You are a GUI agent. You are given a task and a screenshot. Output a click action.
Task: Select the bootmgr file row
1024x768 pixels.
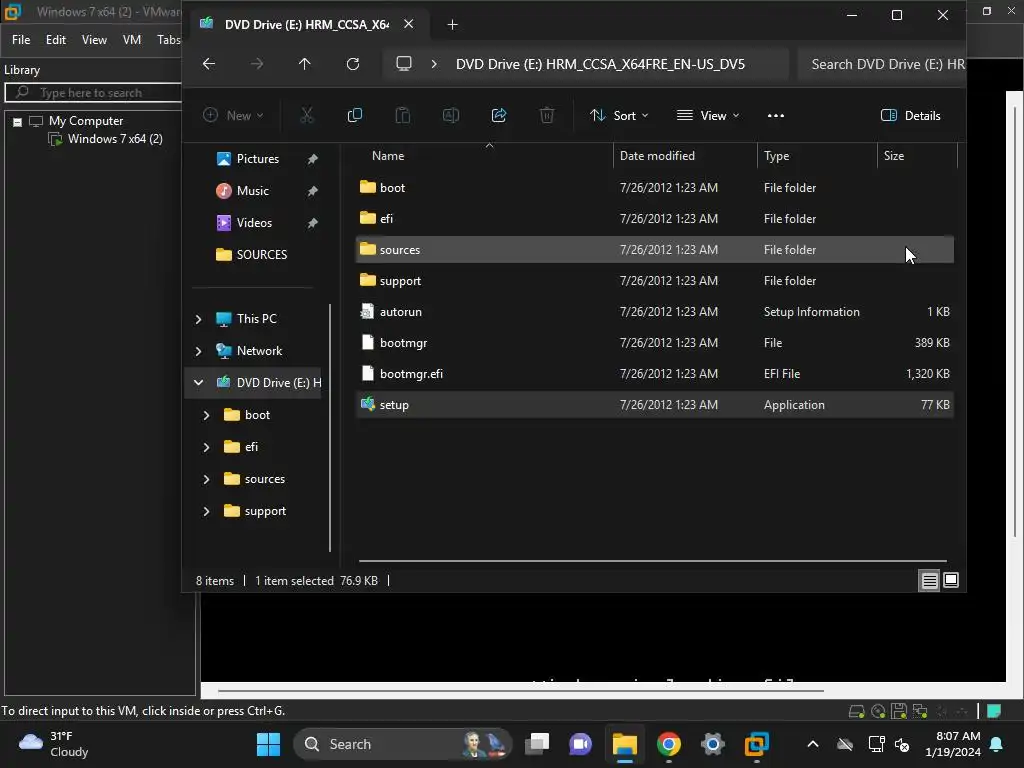654,343
